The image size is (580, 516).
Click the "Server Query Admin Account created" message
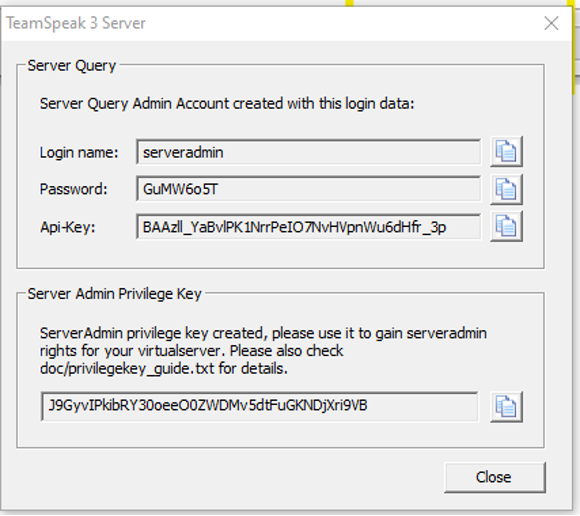click(227, 104)
